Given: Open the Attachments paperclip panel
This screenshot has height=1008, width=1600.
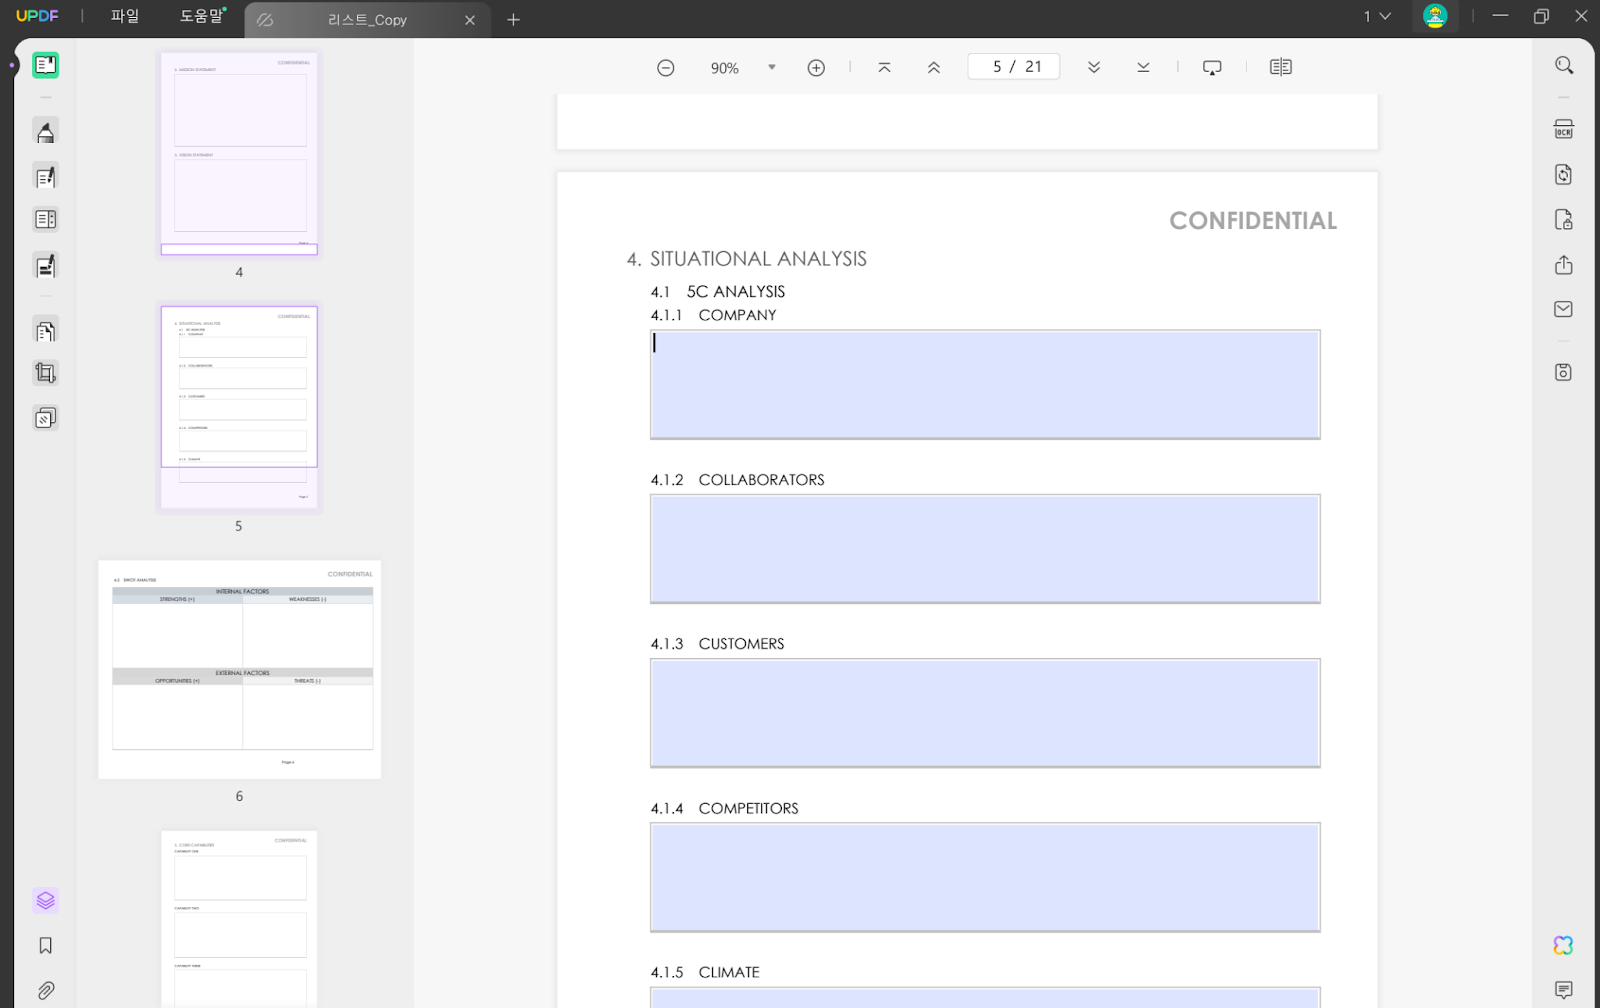Looking at the screenshot, I should point(45,990).
